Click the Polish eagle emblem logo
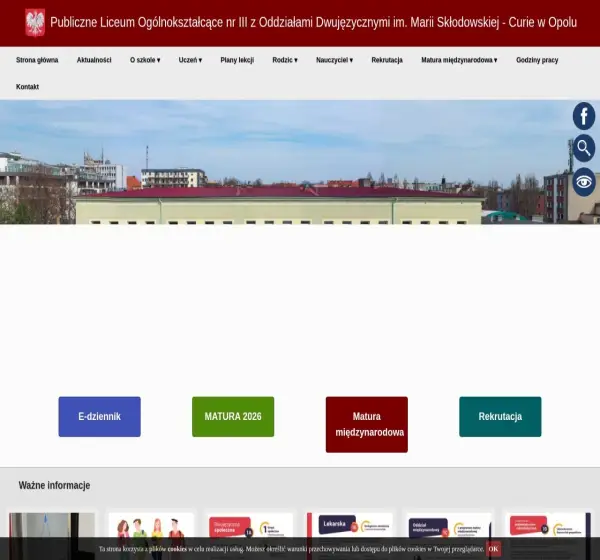Screen dimensions: 600x560 (35, 23)
